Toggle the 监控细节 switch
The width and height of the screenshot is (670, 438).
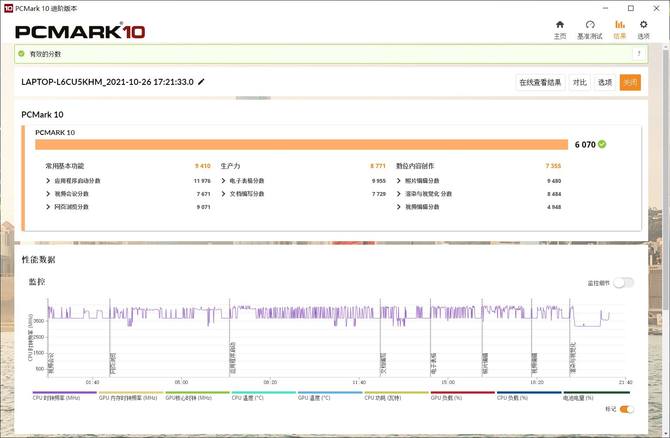(x=623, y=283)
